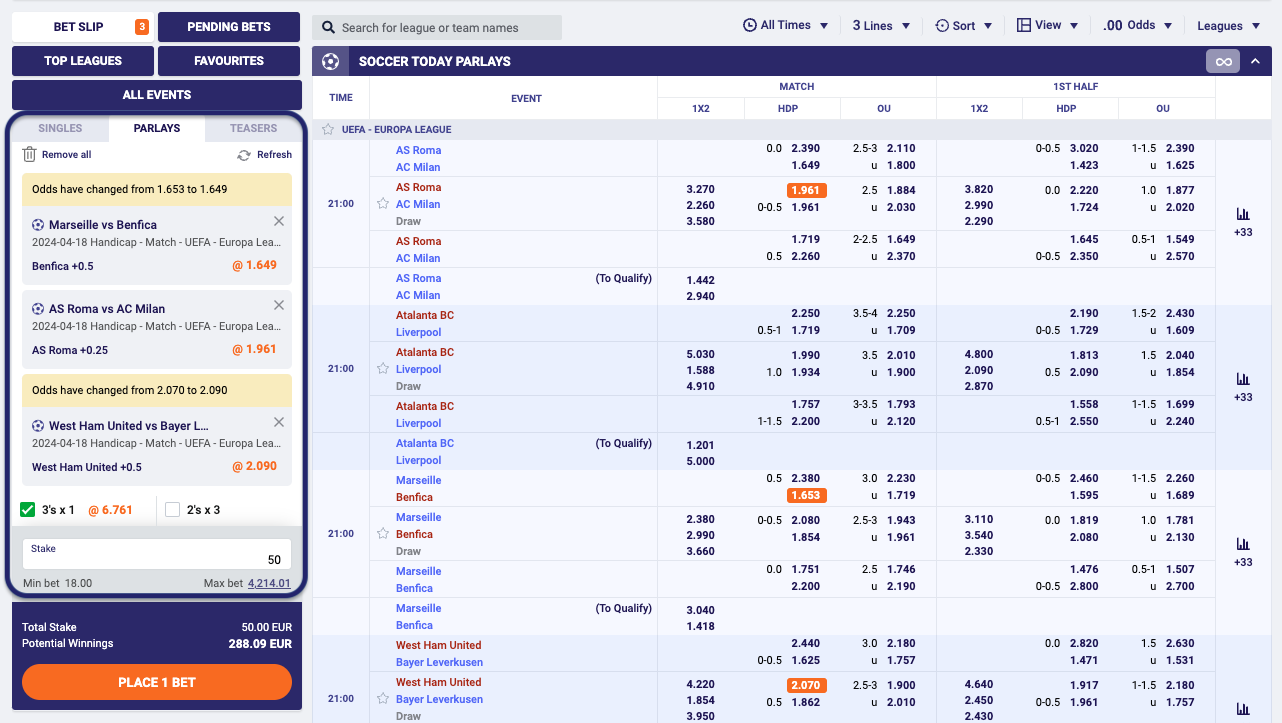Click the Refresh odds icon
Viewport: 1282px width, 723px height.
tap(244, 155)
